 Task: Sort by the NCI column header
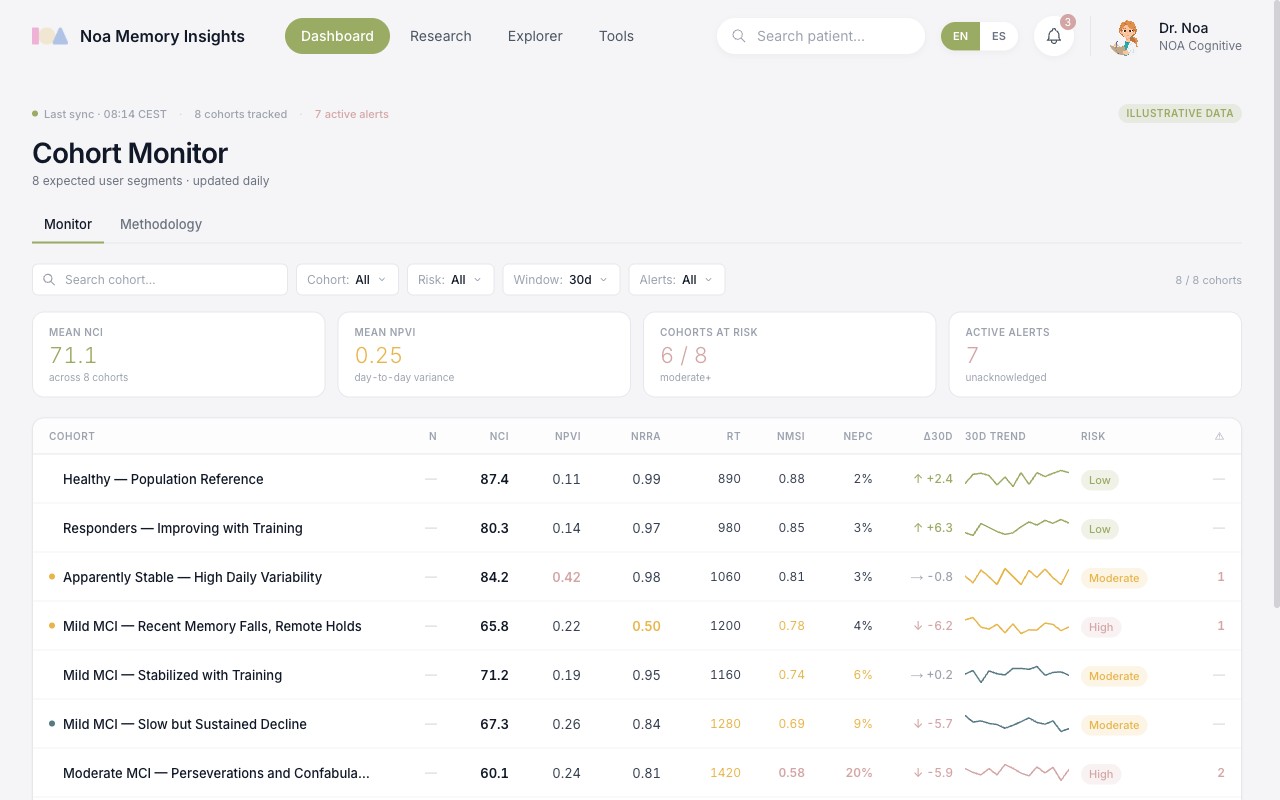click(499, 436)
